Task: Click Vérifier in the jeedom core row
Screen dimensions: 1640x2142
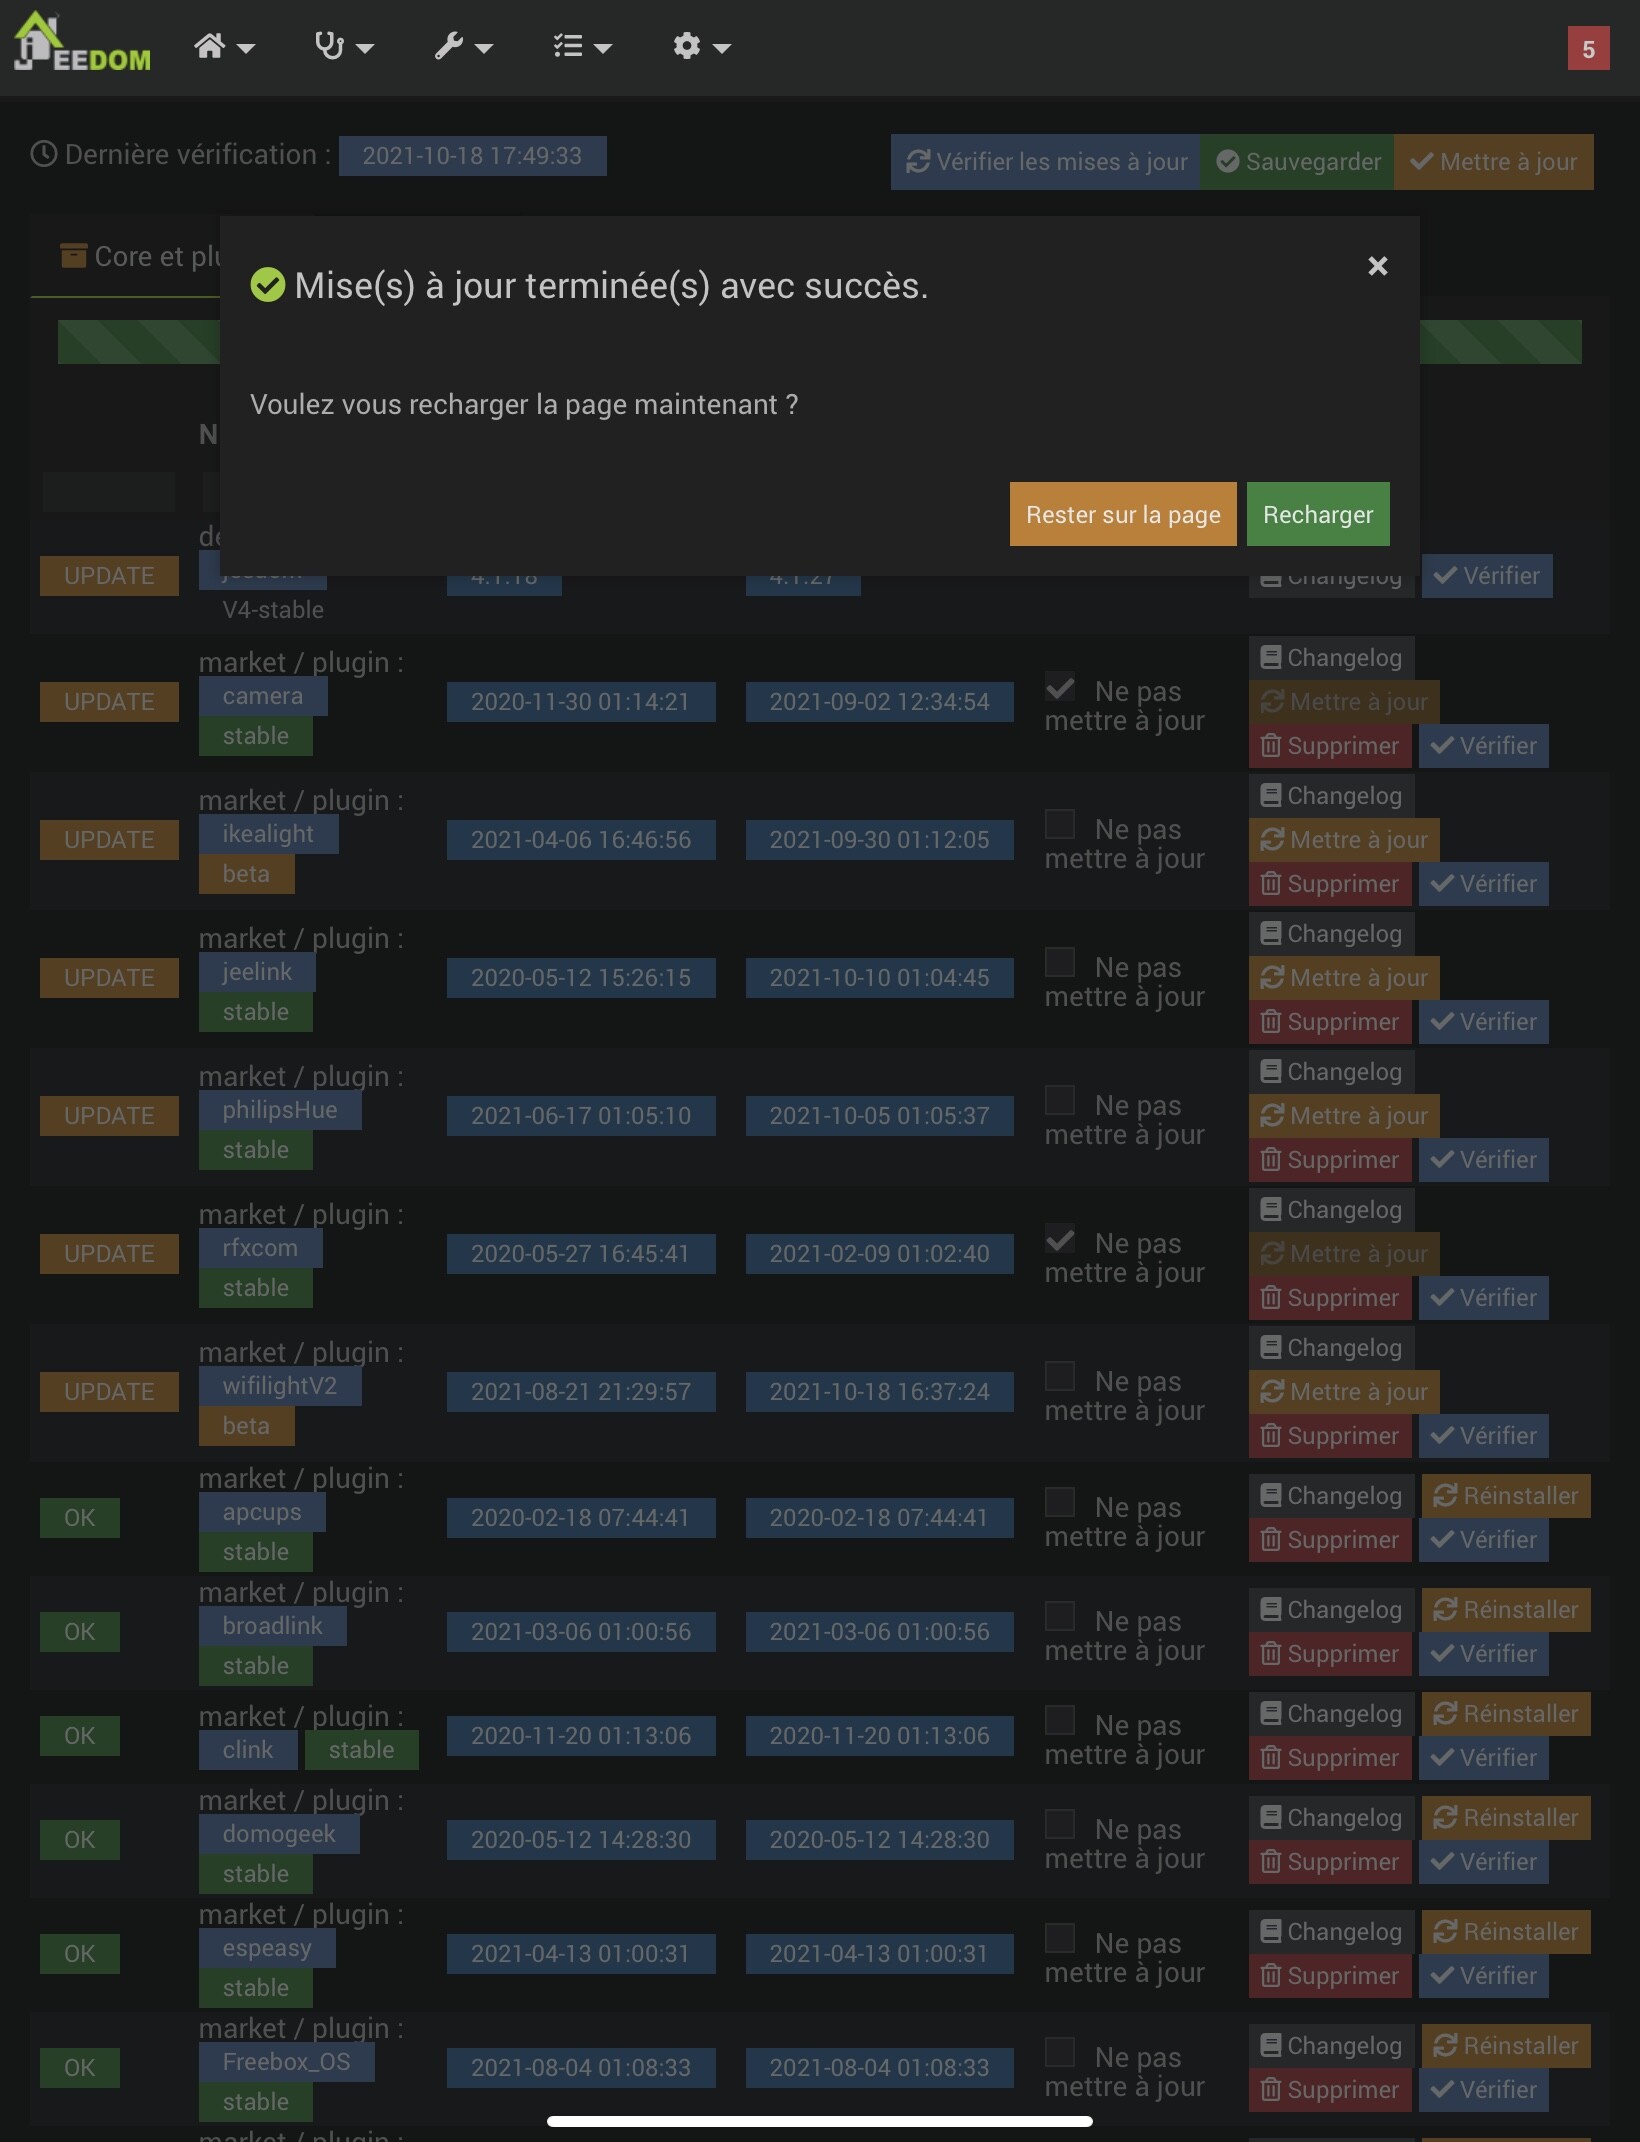Action: point(1487,576)
